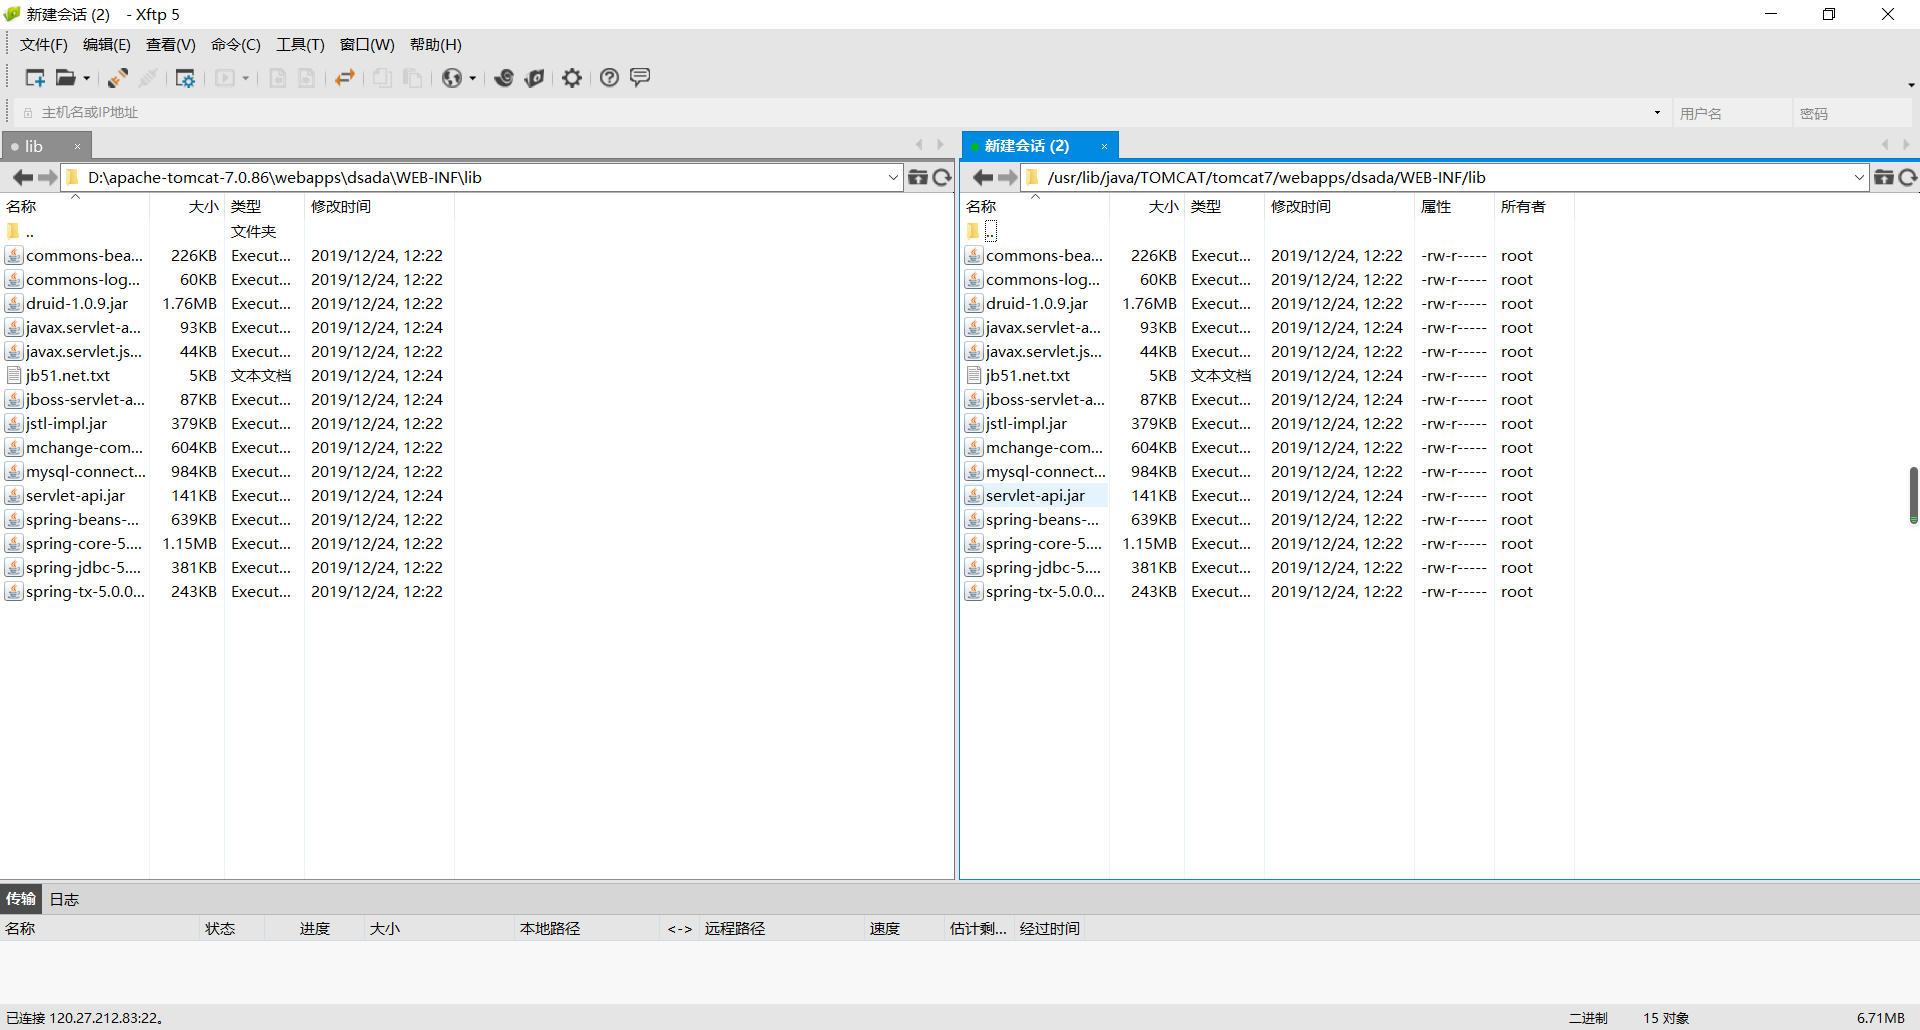
Task: Open the 编辑(E) menu
Action: tap(107, 44)
